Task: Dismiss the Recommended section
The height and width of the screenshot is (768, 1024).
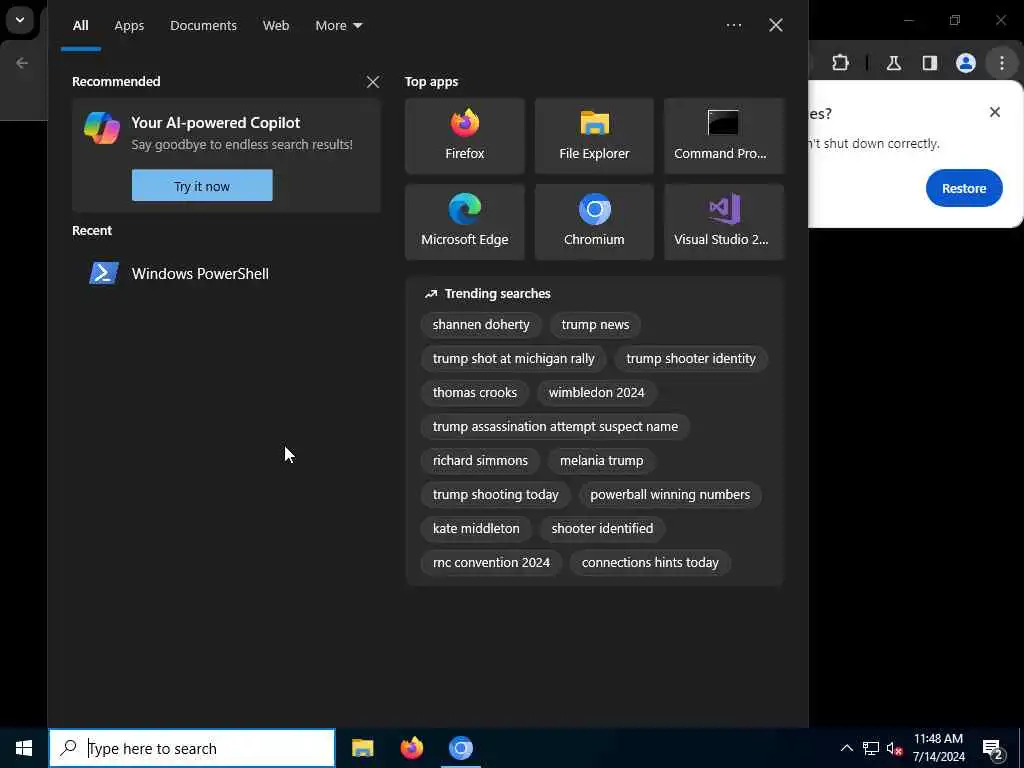Action: [x=372, y=82]
